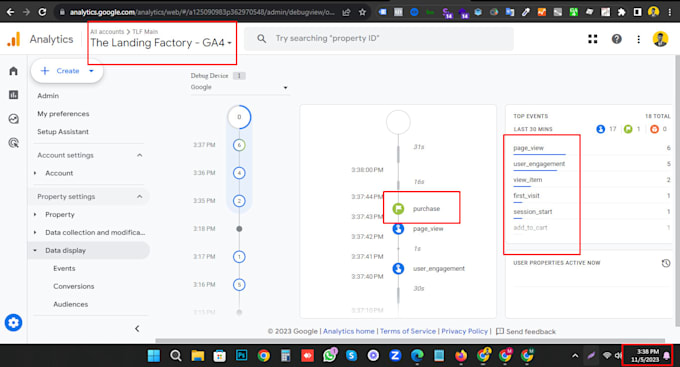Reload the page with the refresh icon

click(42, 12)
